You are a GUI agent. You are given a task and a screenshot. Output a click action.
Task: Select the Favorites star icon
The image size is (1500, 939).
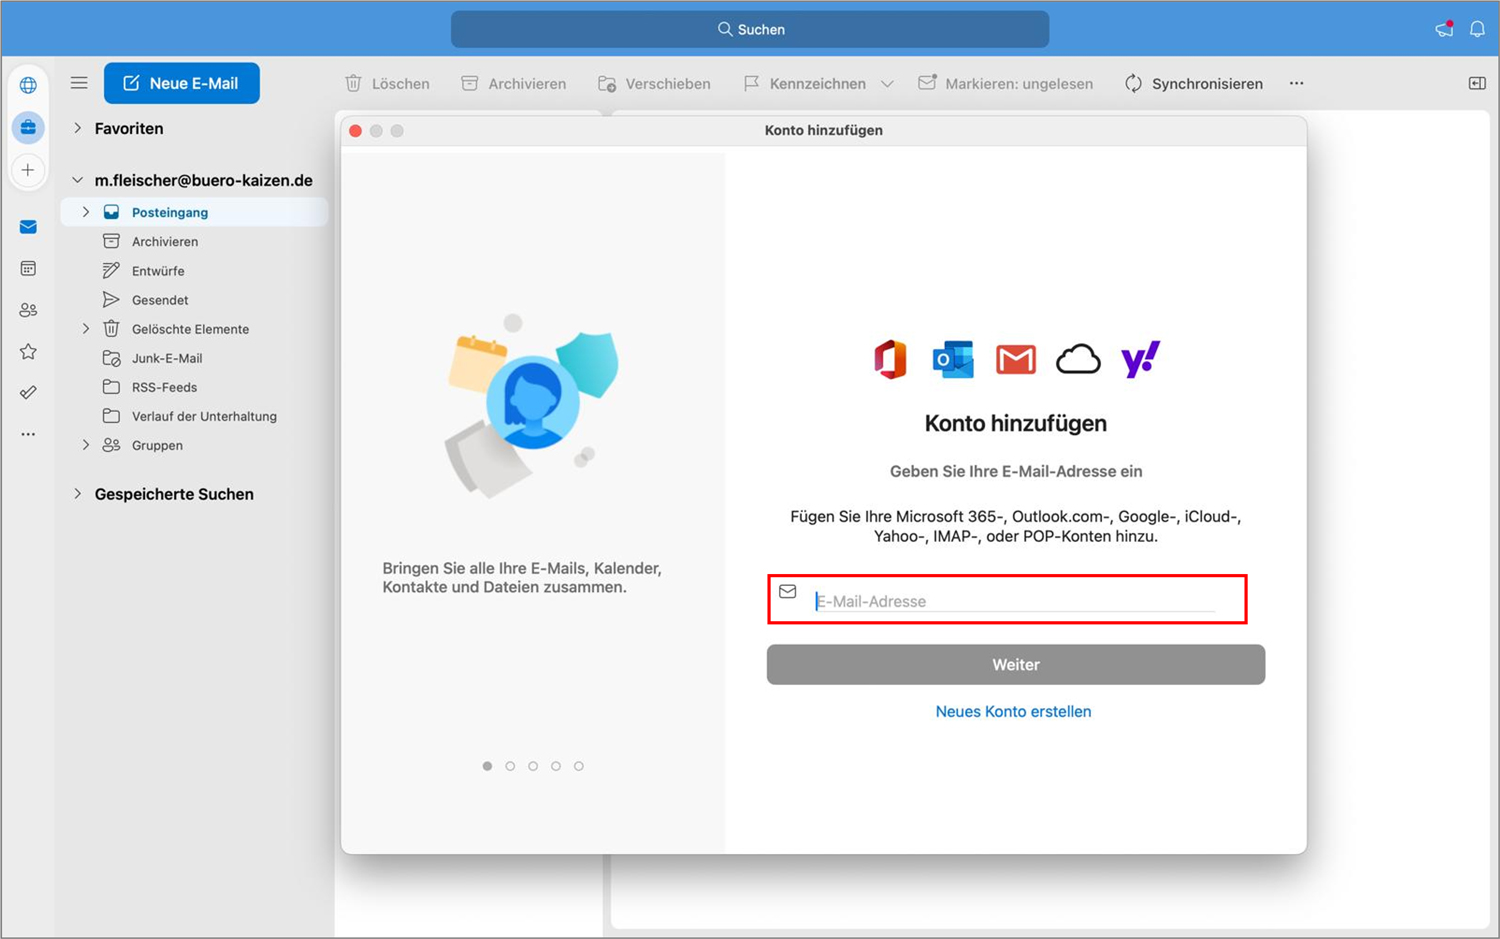28,351
